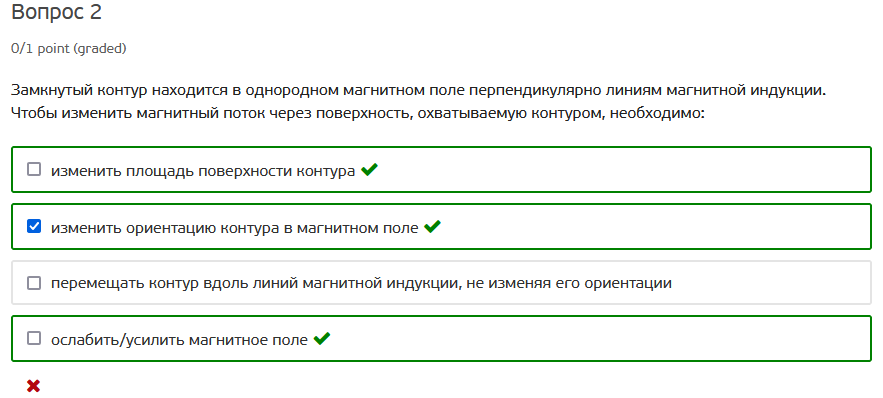Viewport: 883px width, 398px height.
Task: Click green checkmark next to 'ослабить/усилить магнитное поле'
Action: [x=322, y=339]
